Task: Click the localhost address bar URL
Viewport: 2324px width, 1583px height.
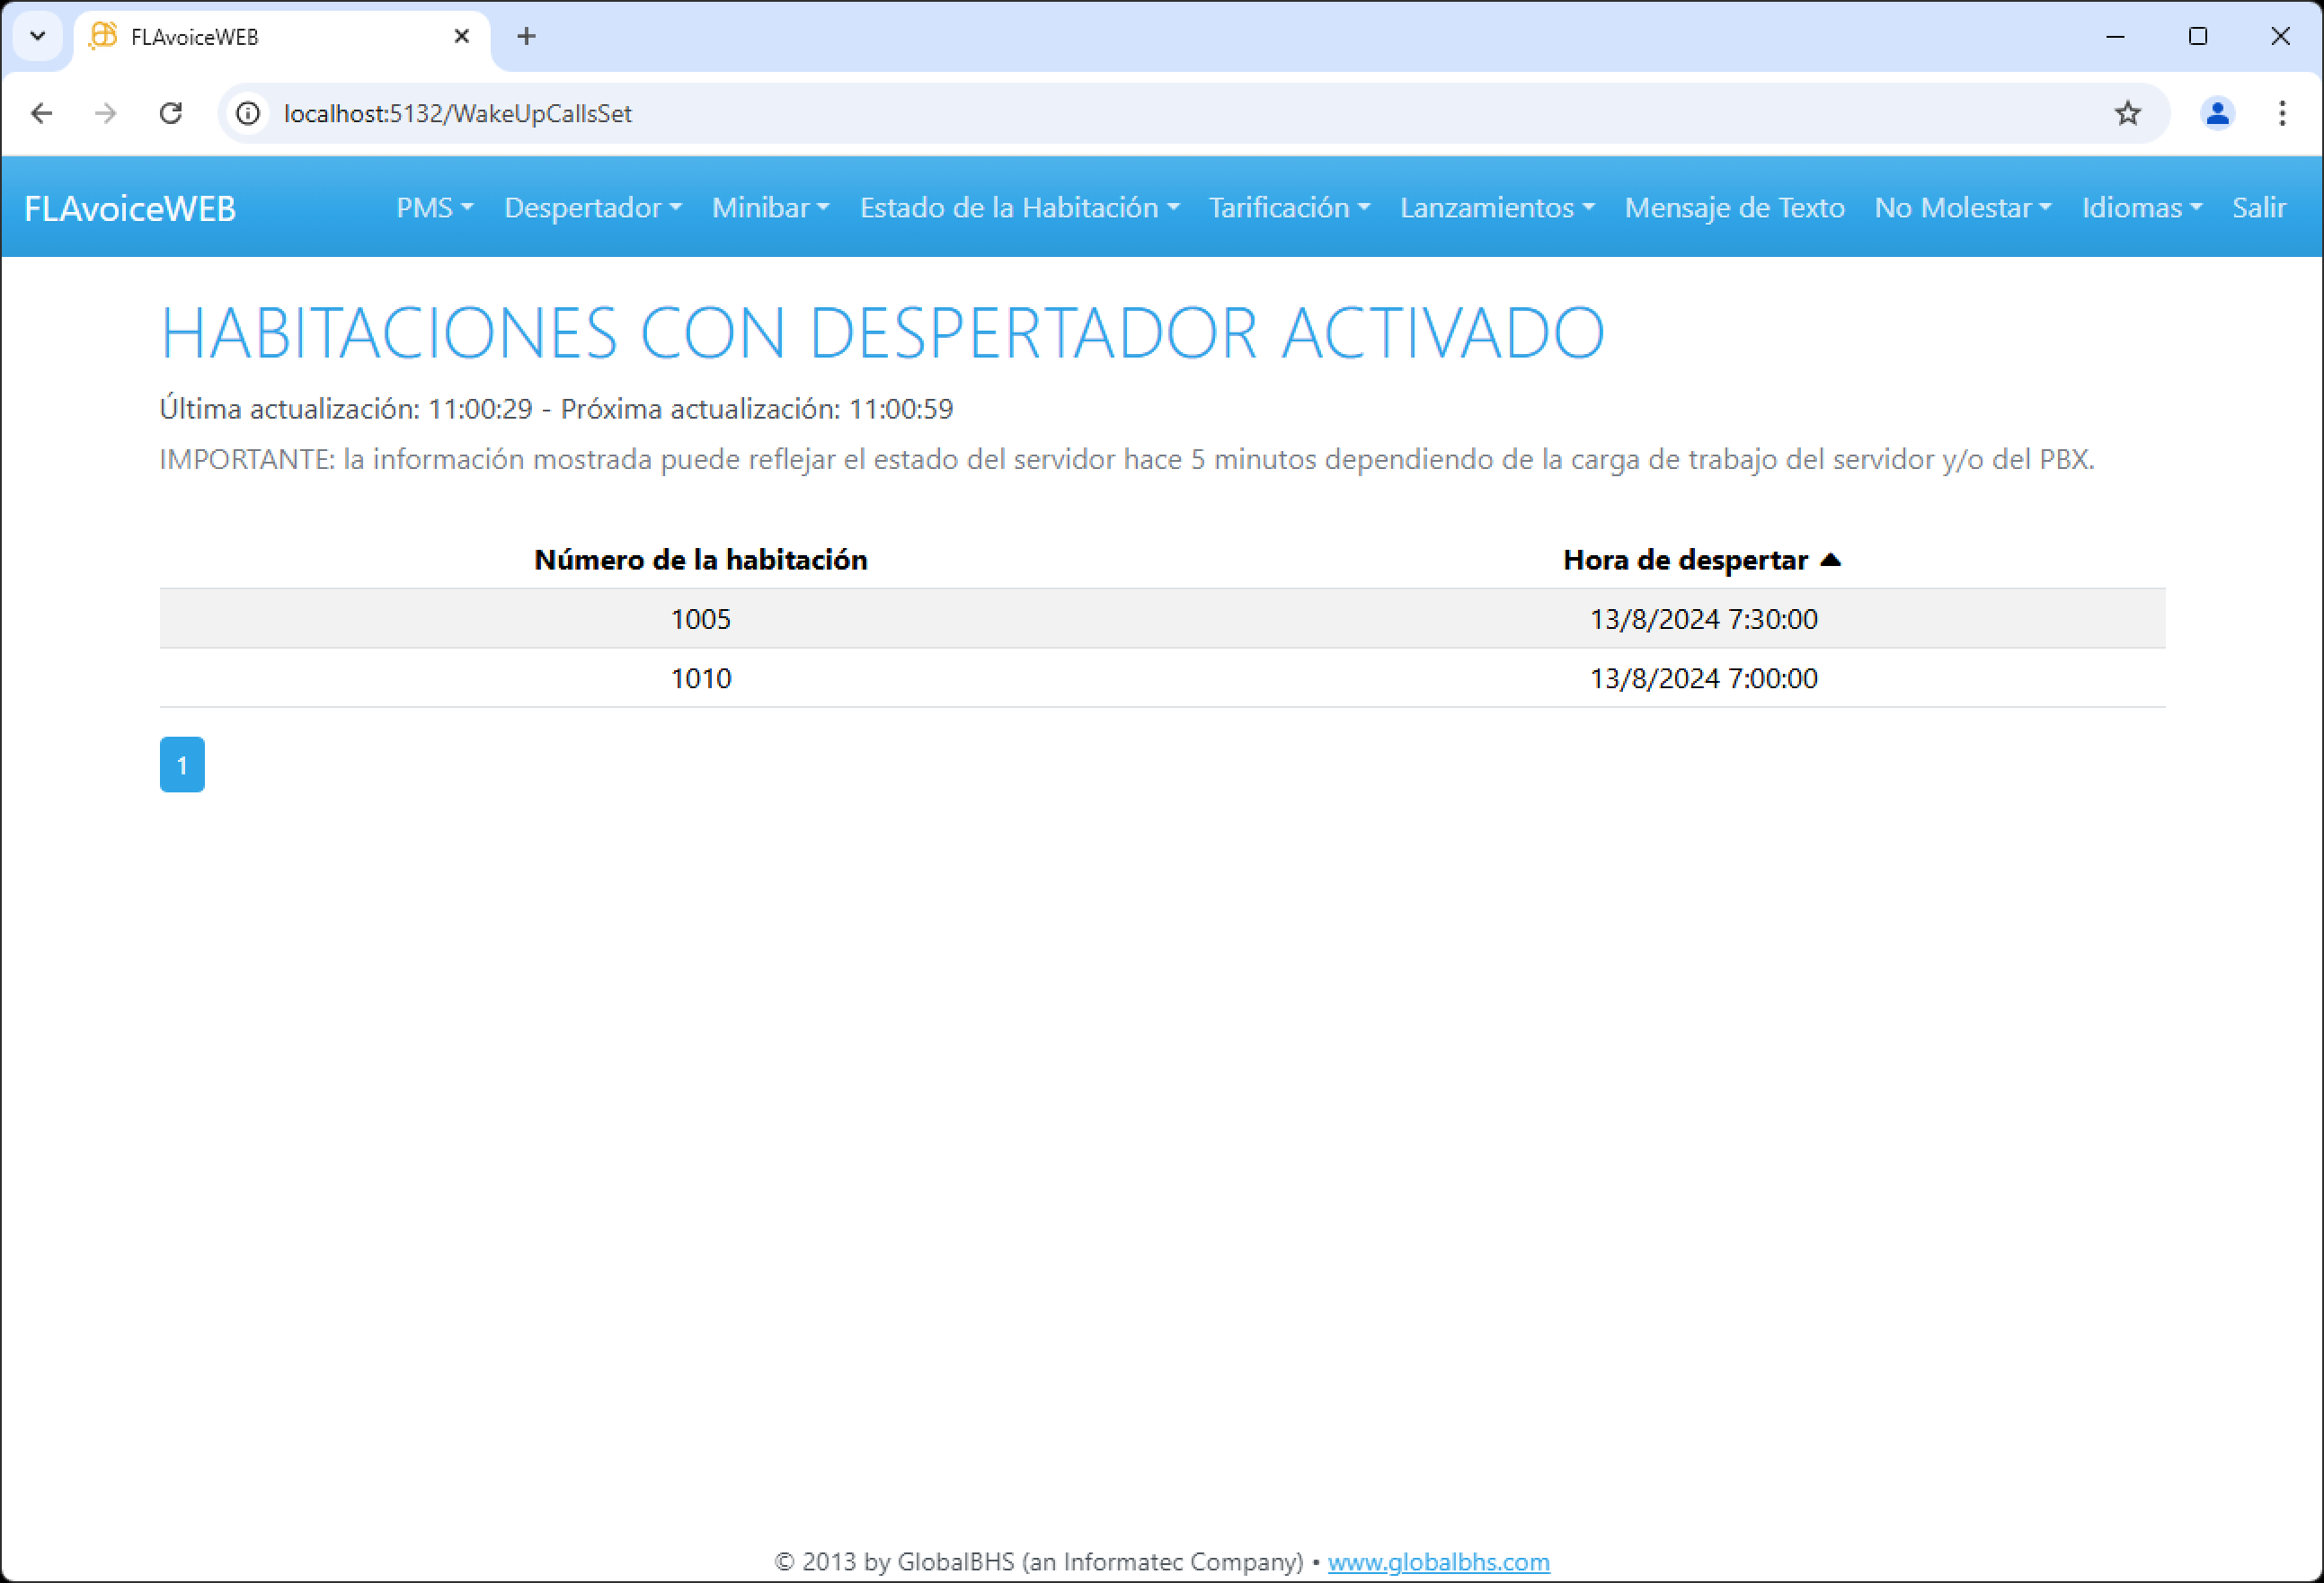Action: 458,113
